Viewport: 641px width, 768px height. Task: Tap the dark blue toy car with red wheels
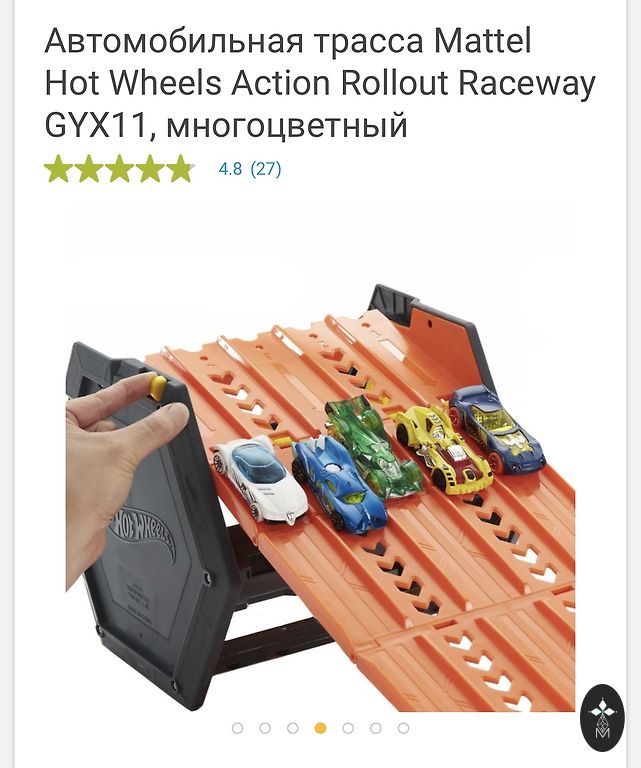pyautogui.click(x=497, y=430)
